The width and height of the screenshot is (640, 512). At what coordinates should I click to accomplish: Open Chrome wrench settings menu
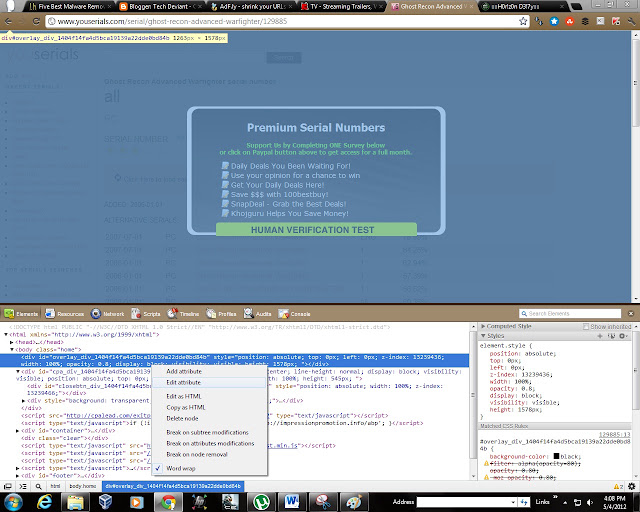(x=631, y=21)
